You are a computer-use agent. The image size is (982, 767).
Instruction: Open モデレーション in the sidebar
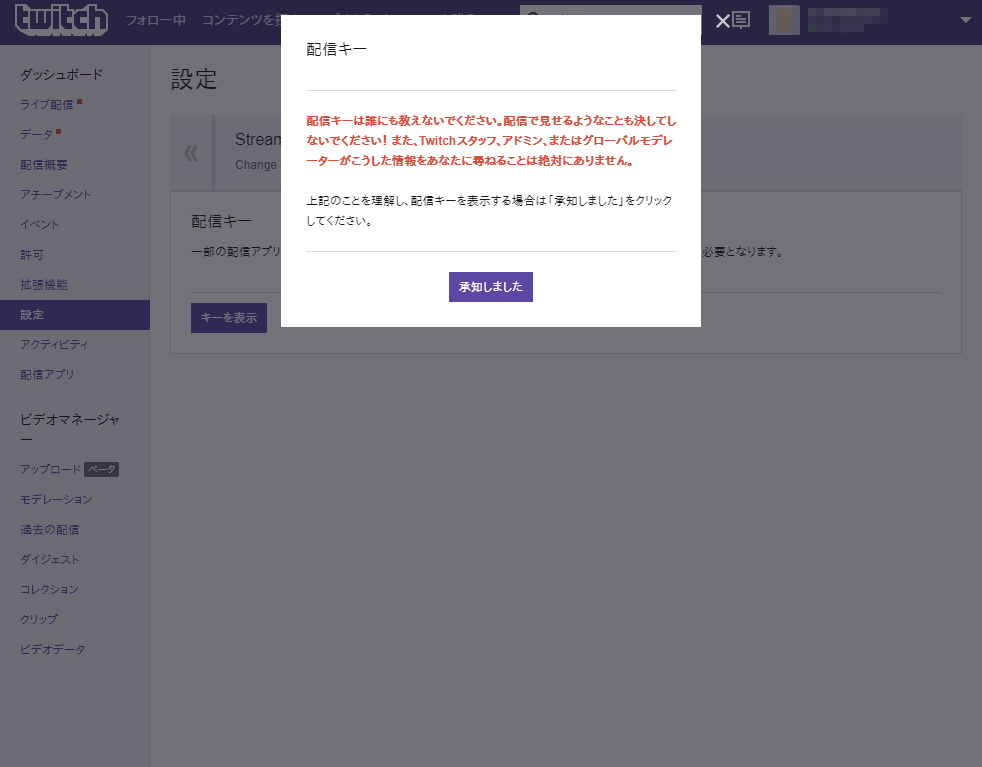pos(56,500)
